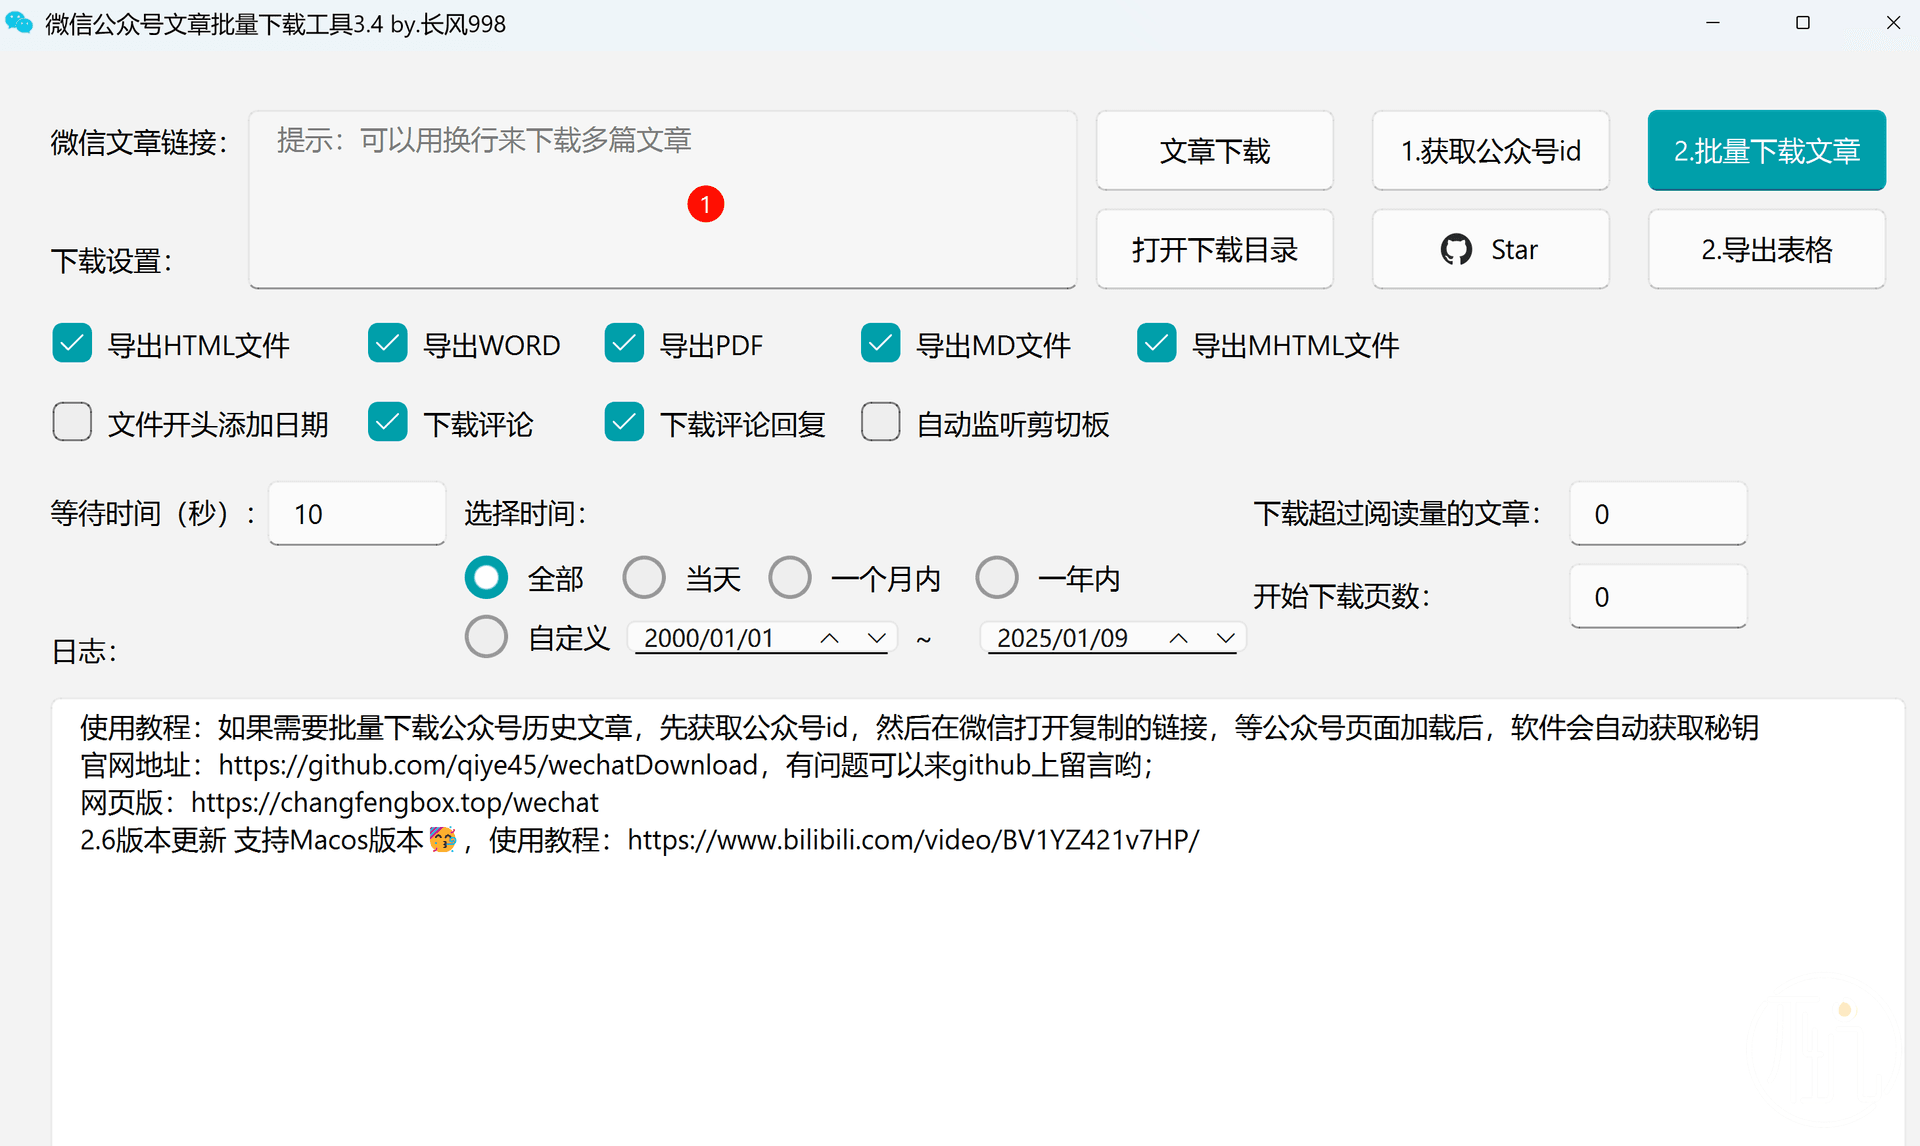Click the 等待时间 seconds input field
The image size is (1920, 1146).
[x=357, y=514]
